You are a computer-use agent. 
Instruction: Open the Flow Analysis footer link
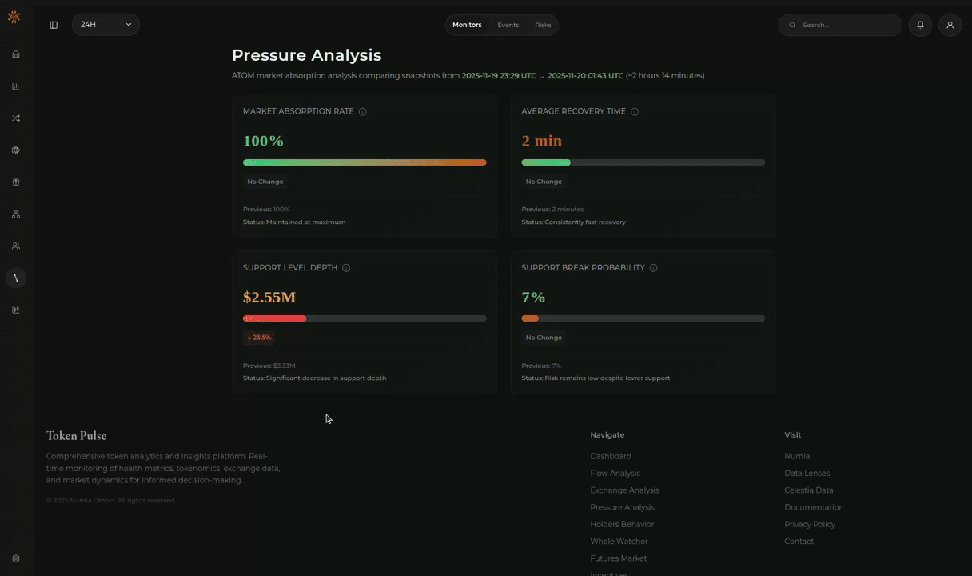615,473
